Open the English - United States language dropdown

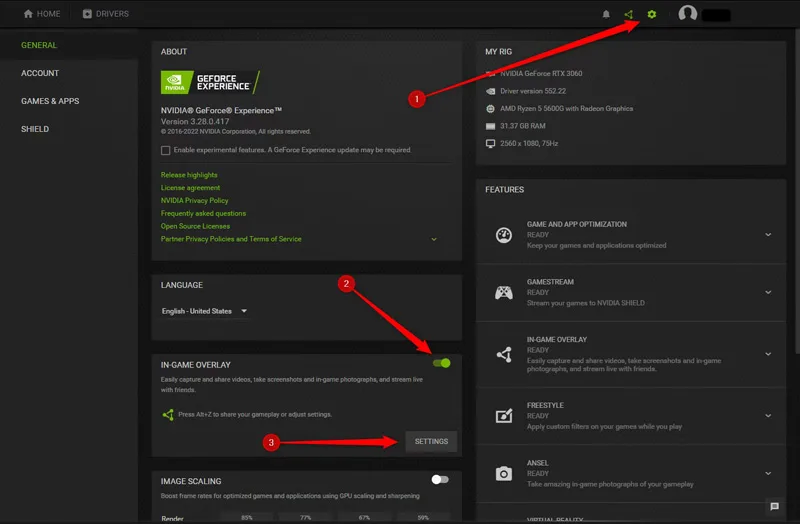point(205,311)
